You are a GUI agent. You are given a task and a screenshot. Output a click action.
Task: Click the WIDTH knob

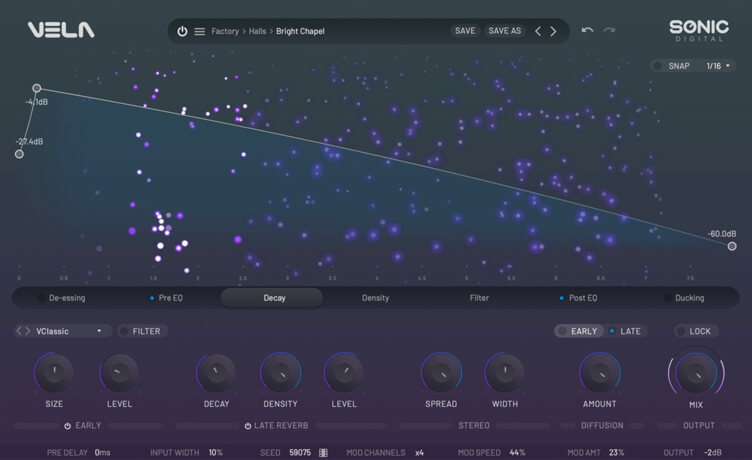click(505, 372)
